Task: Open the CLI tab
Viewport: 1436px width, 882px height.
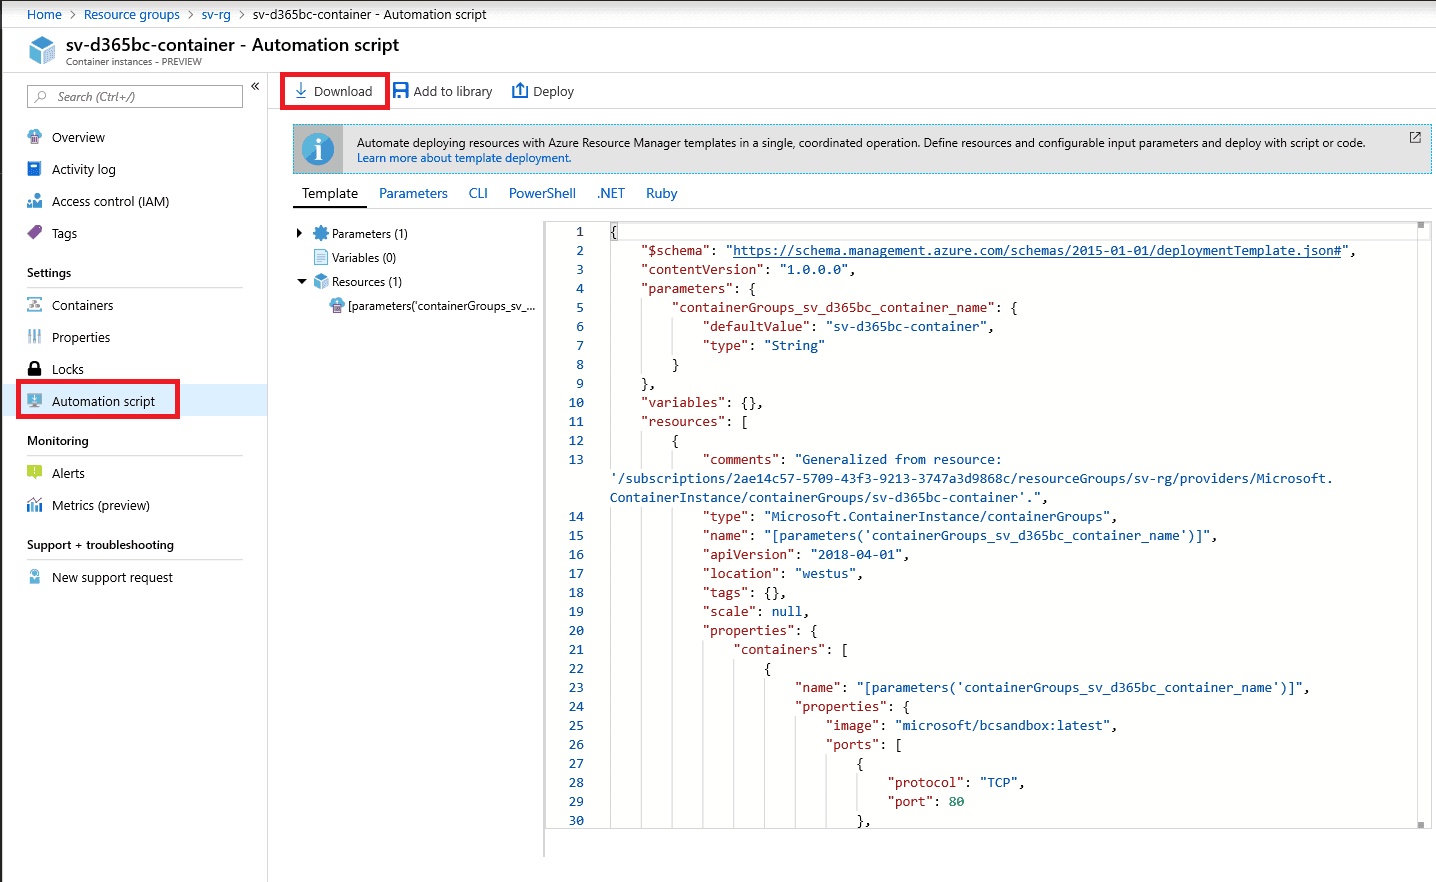Action: pyautogui.click(x=478, y=193)
